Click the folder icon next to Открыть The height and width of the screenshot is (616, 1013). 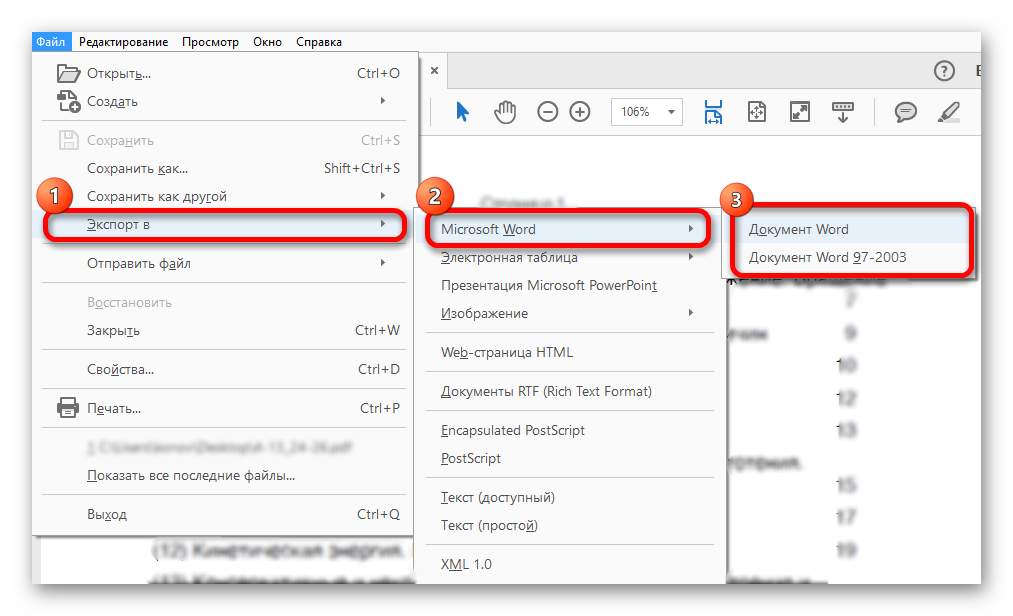[x=68, y=73]
